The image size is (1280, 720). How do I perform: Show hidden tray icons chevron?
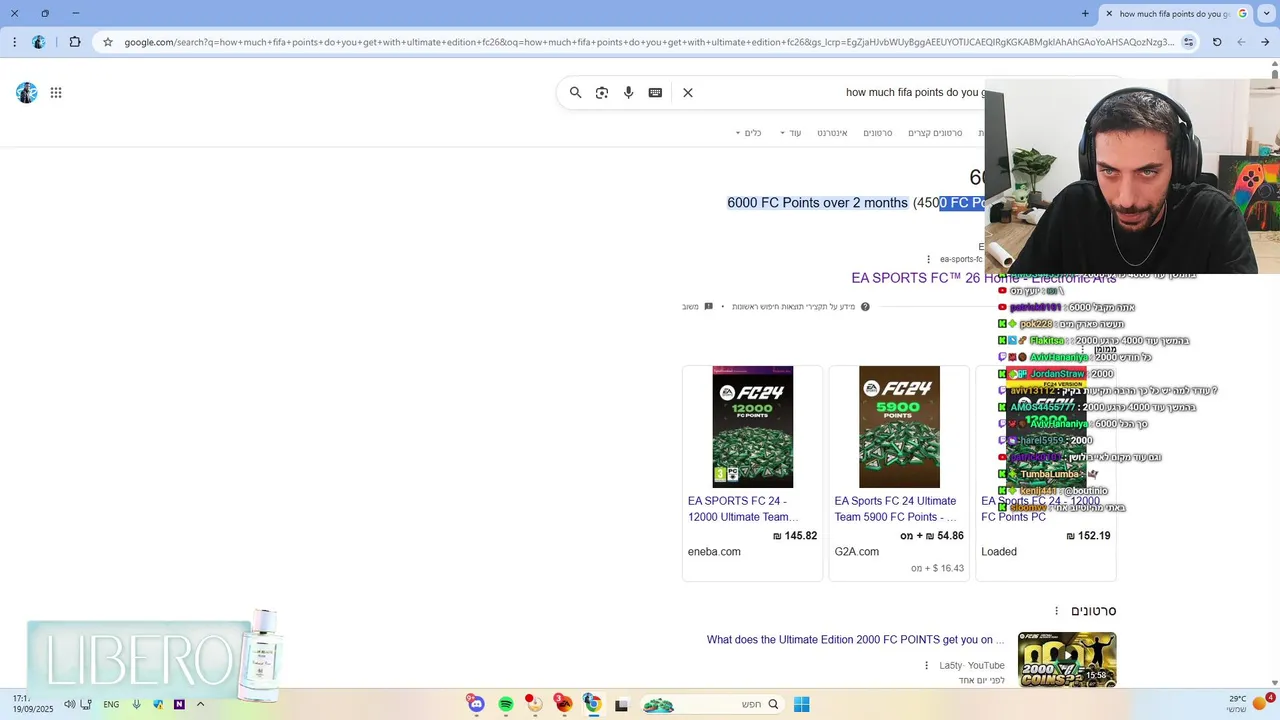click(x=200, y=704)
